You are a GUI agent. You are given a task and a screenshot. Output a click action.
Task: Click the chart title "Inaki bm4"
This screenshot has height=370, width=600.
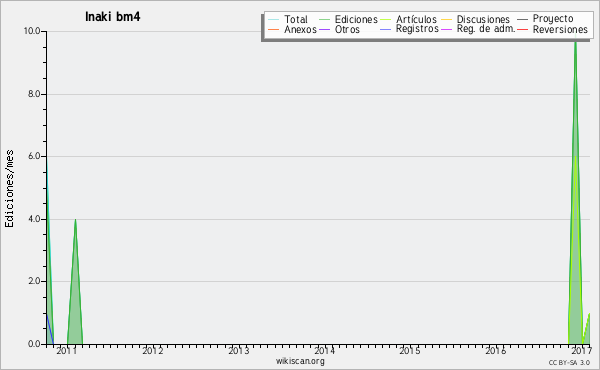point(112,17)
